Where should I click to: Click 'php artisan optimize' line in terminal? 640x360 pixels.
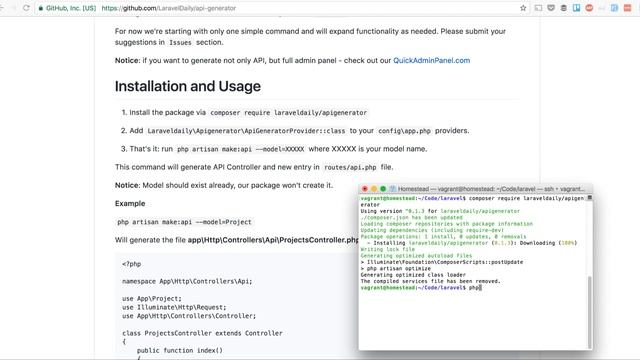396,269
